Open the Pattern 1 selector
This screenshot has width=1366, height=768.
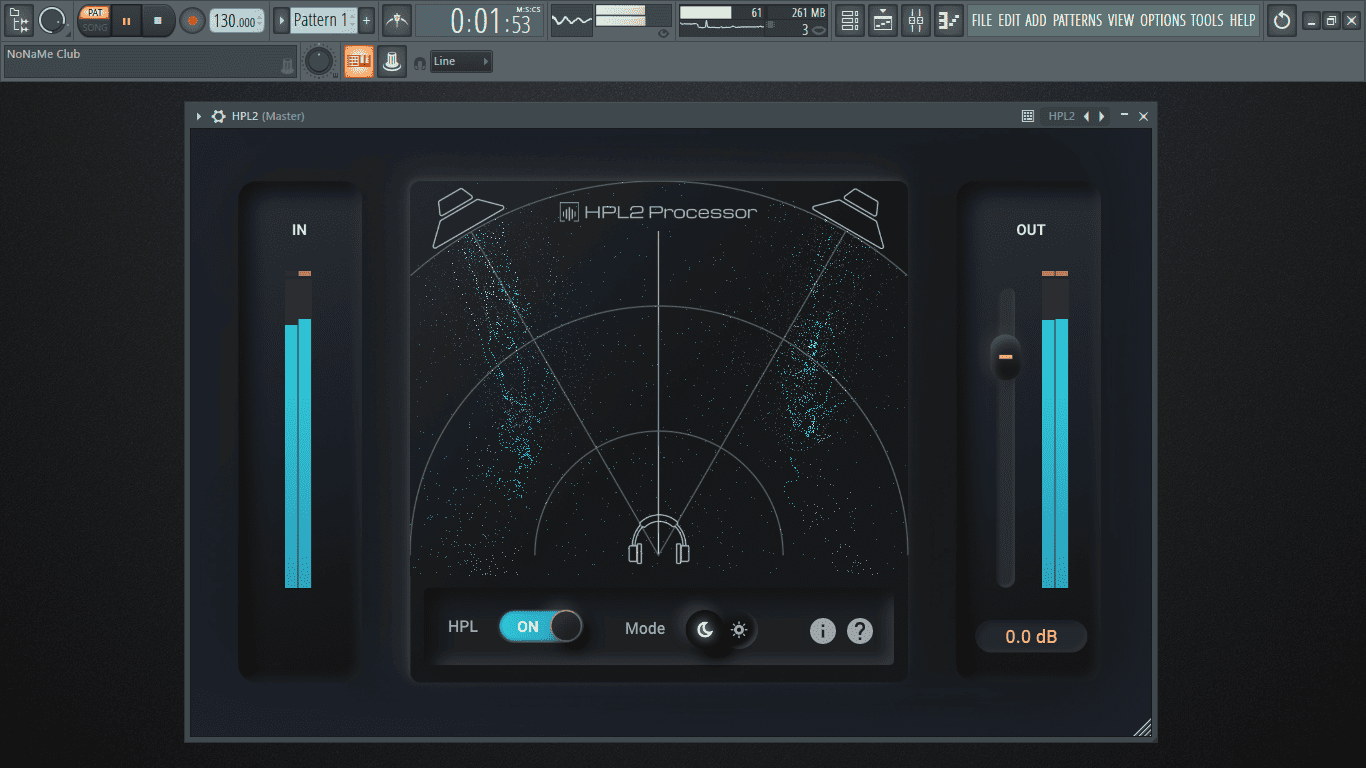point(324,20)
